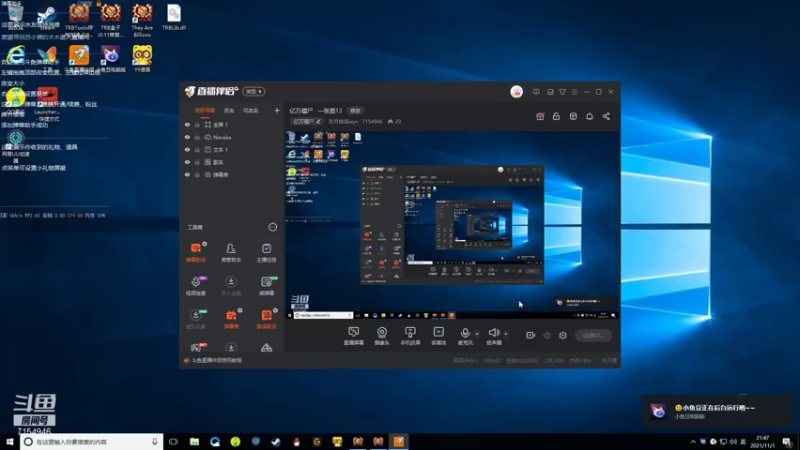Select the 全屏 1 source row
800x450 pixels.
coord(232,124)
